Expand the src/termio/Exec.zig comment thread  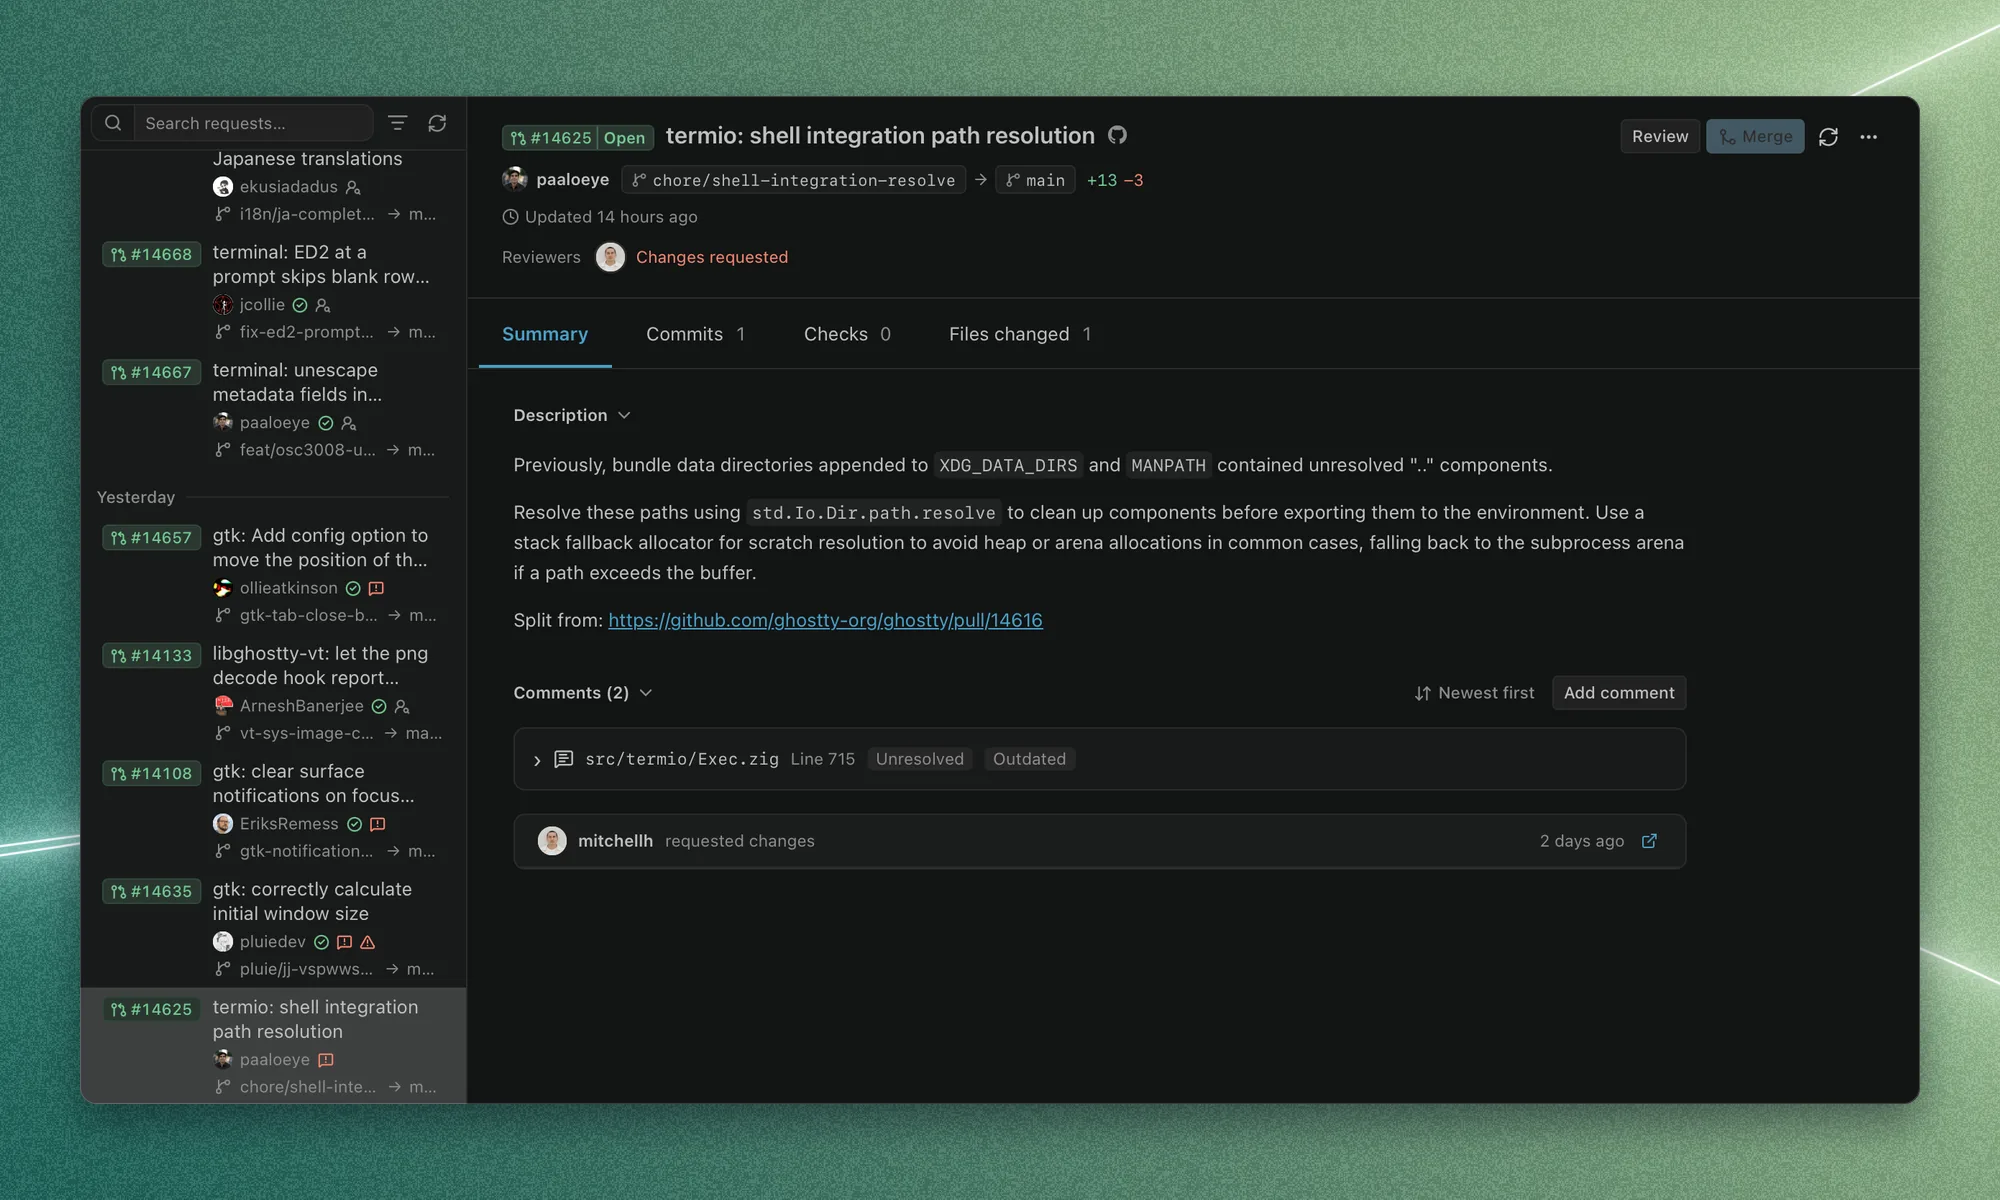[x=537, y=760]
